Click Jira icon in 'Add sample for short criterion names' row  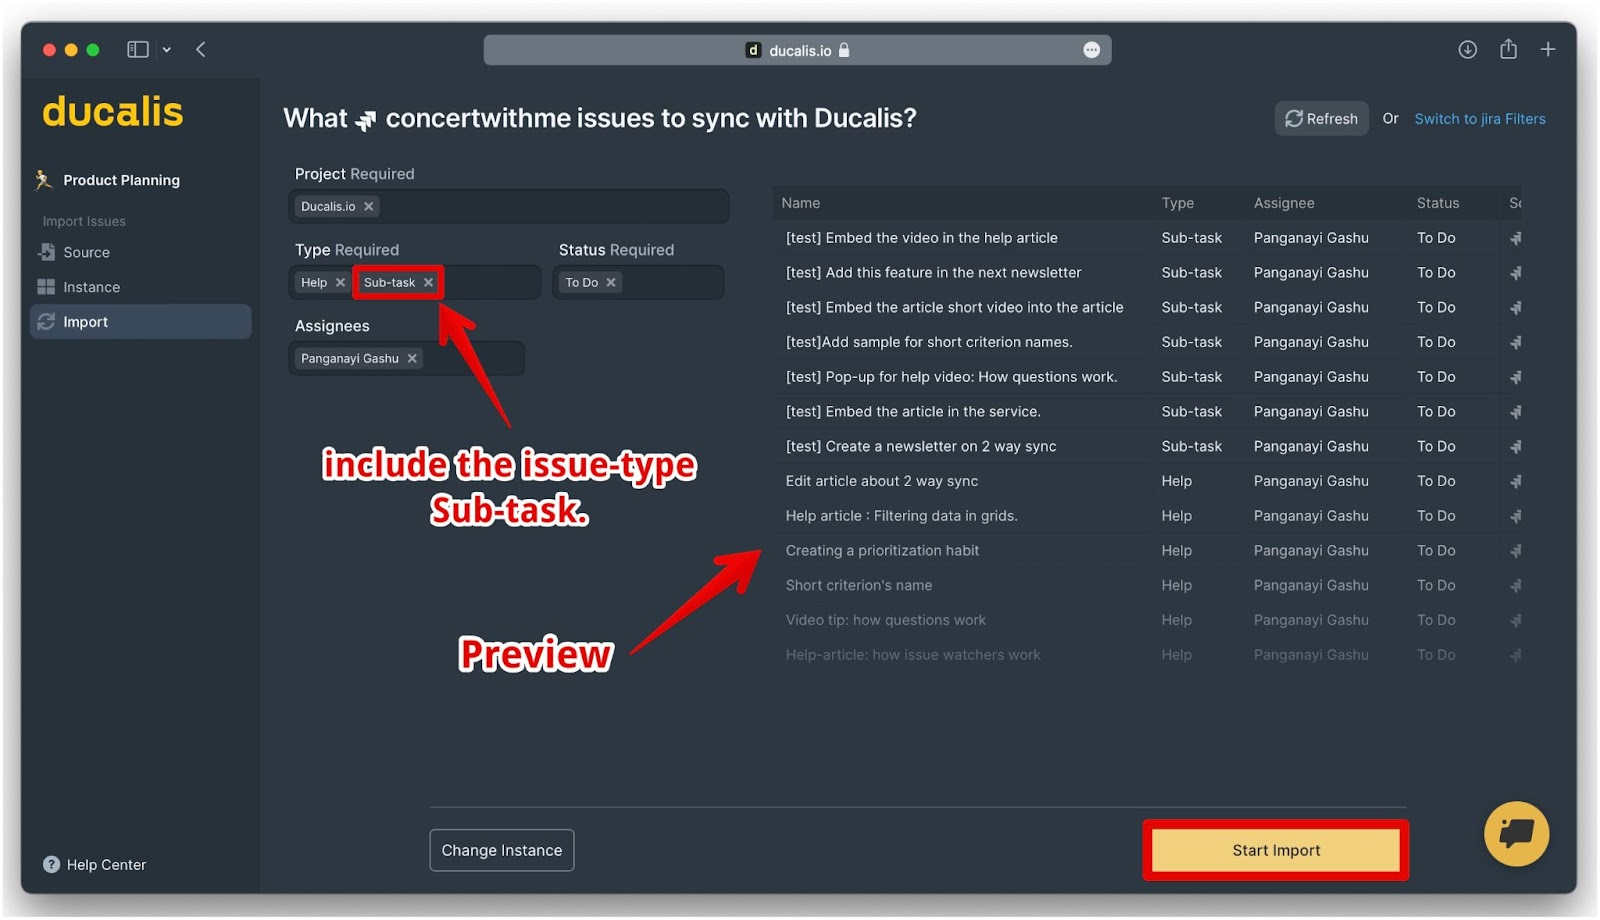tap(1516, 344)
